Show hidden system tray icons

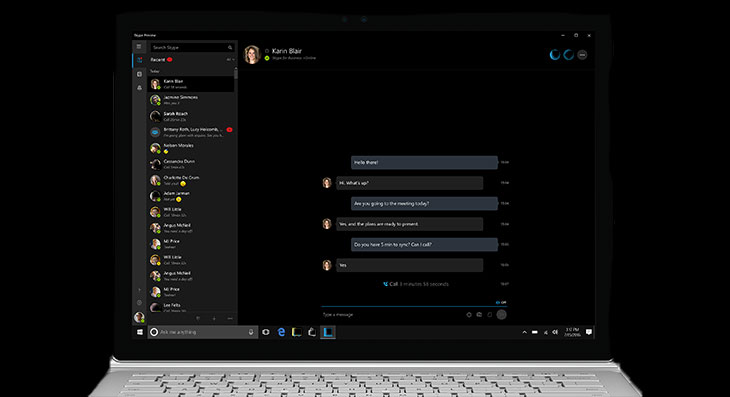click(x=524, y=332)
